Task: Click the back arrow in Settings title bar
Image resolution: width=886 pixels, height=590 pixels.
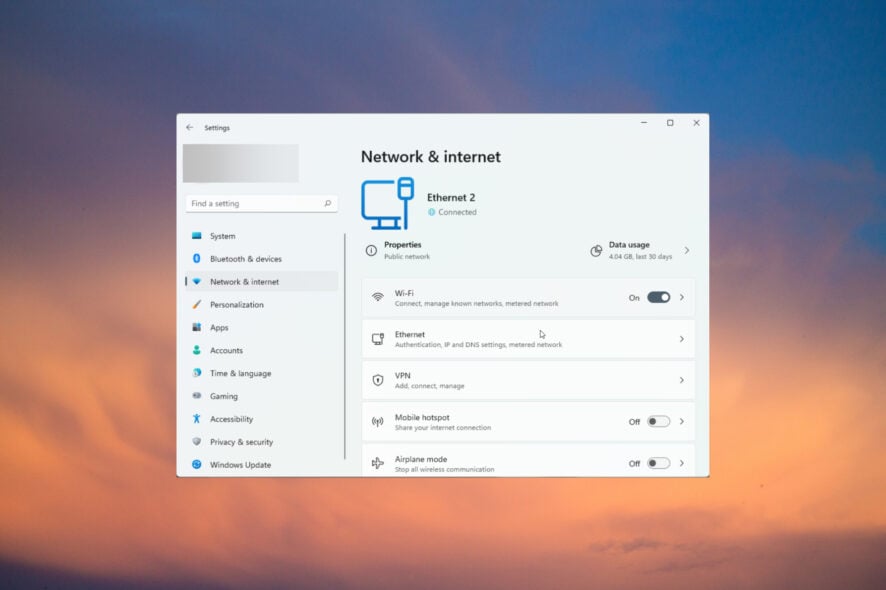Action: pyautogui.click(x=189, y=128)
